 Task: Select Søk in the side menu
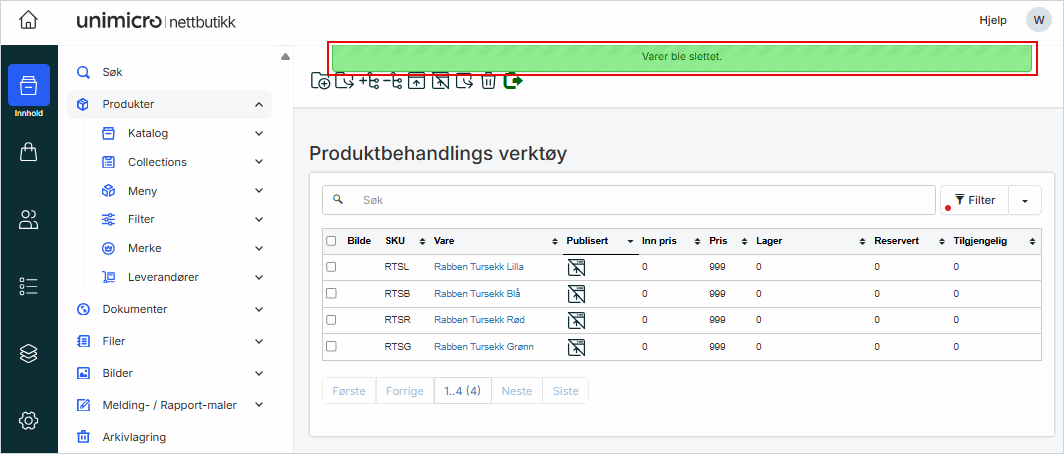112,72
